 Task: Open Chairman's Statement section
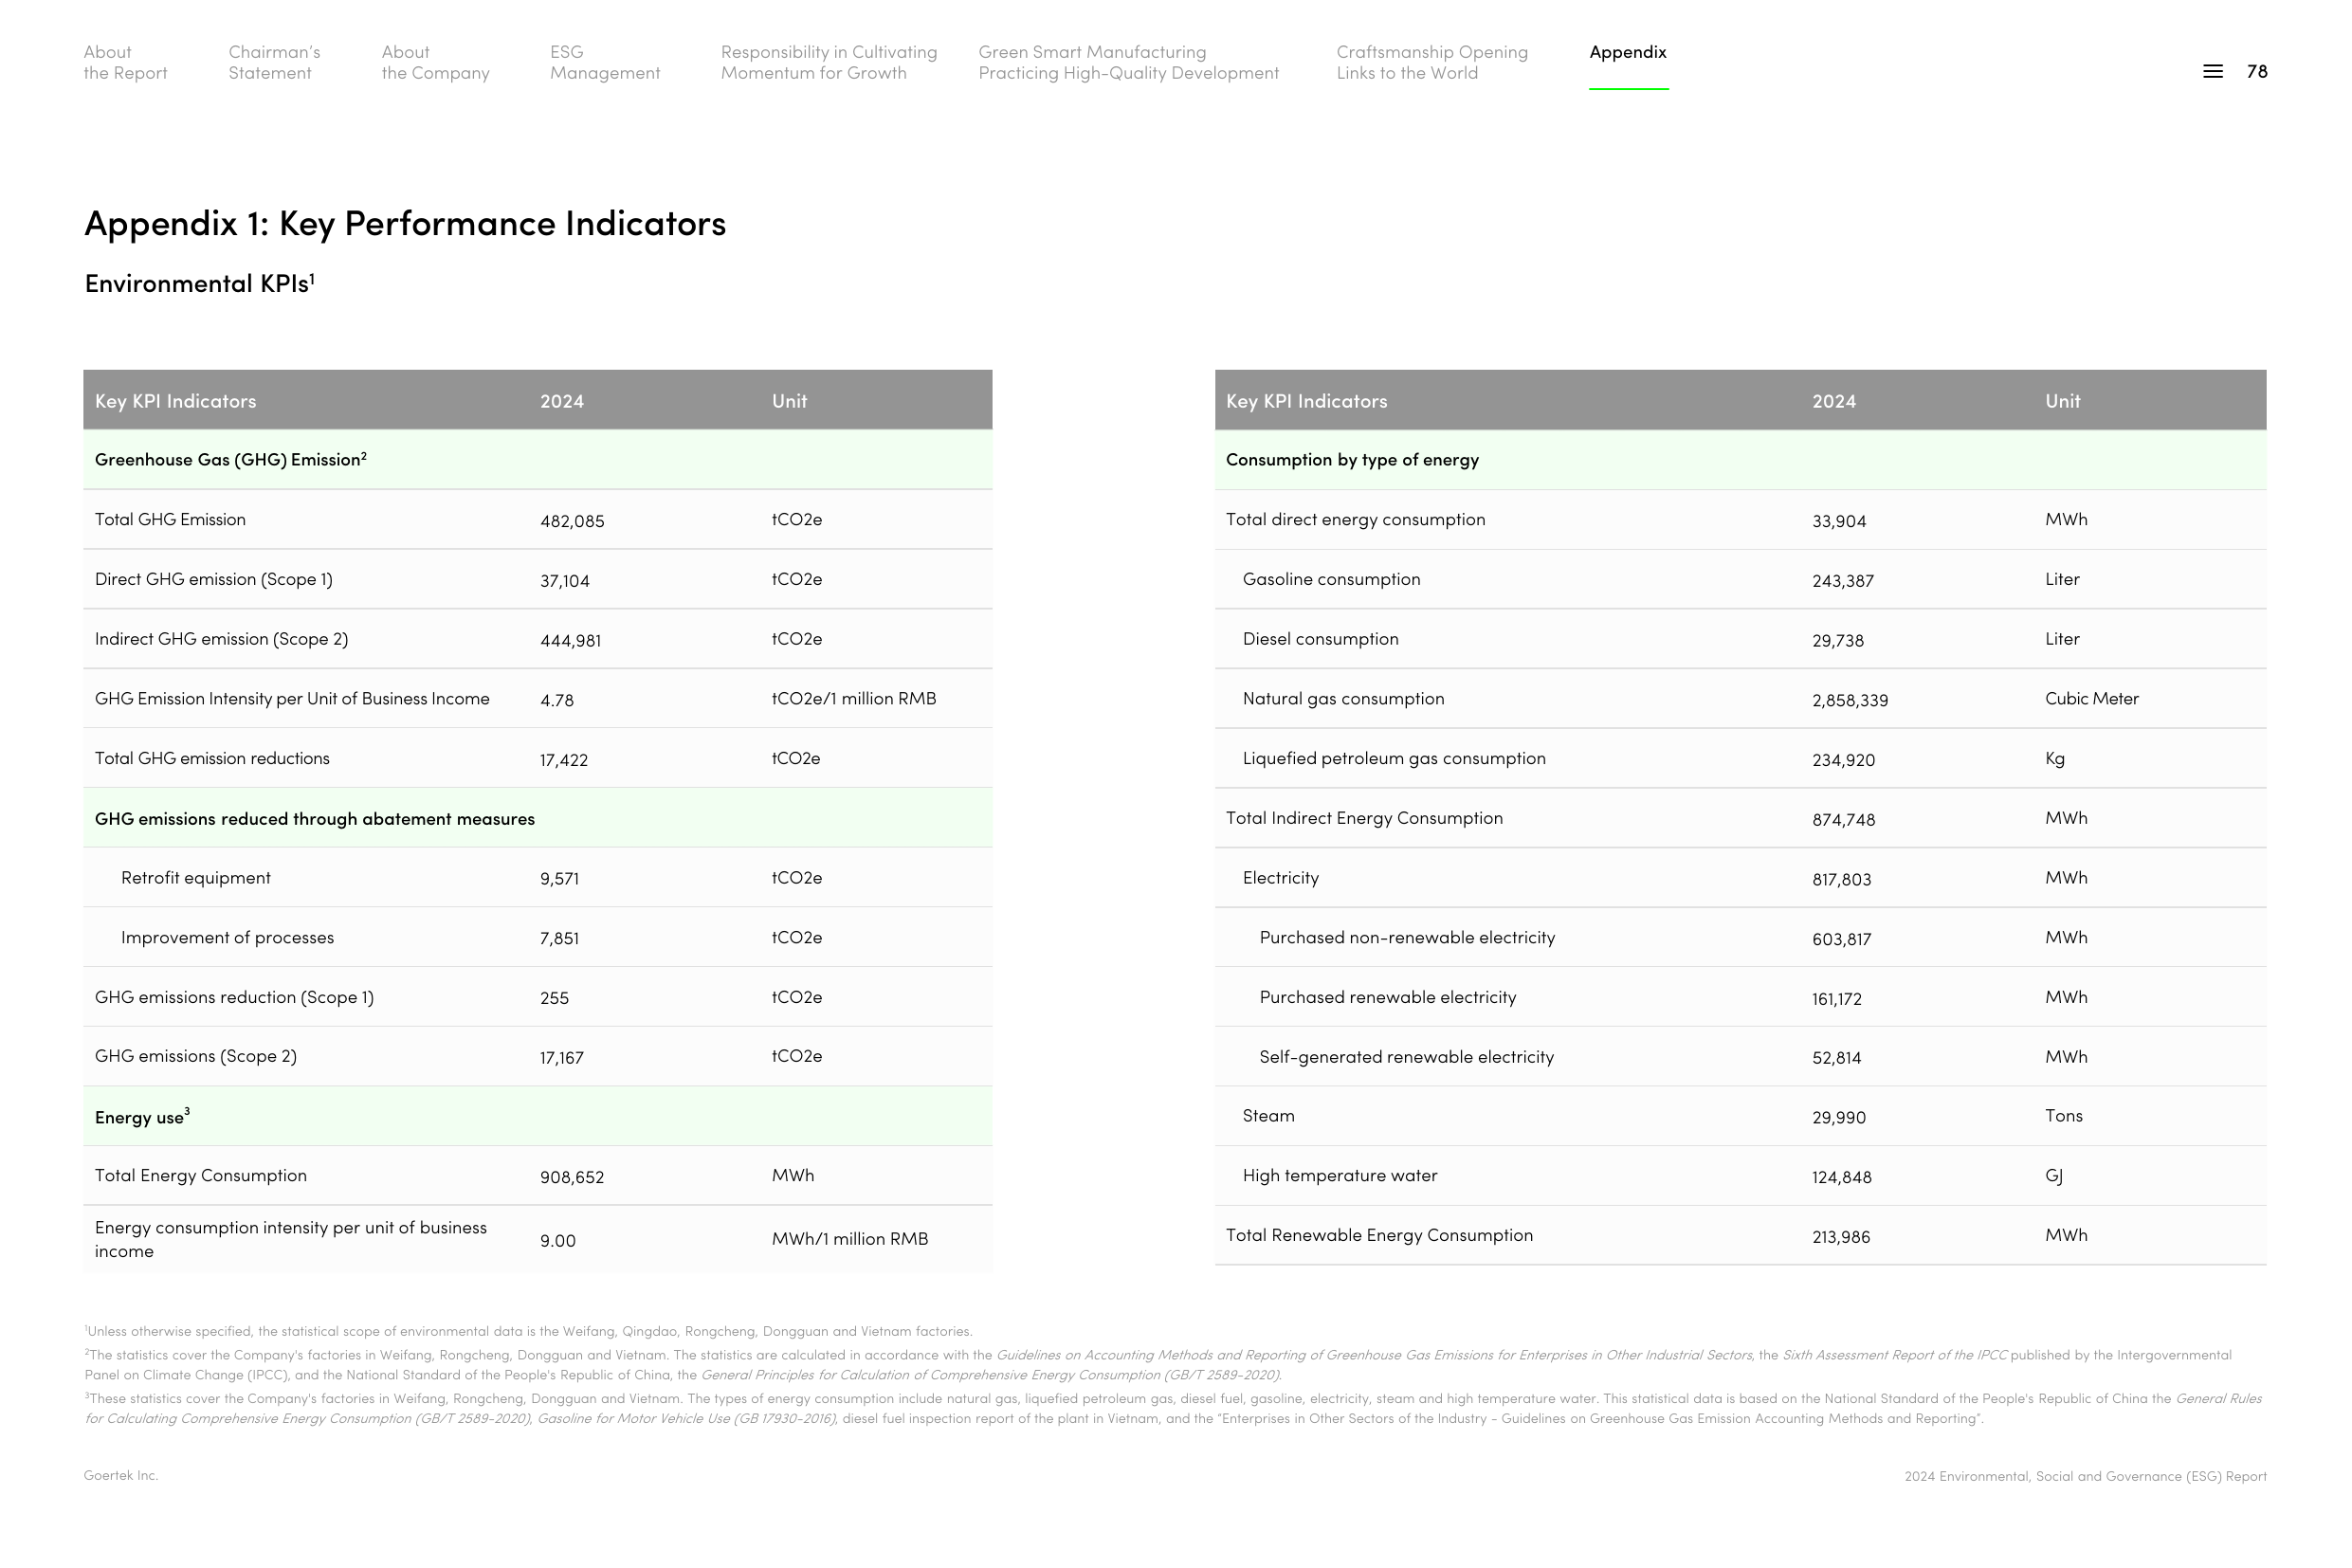coord(274,62)
